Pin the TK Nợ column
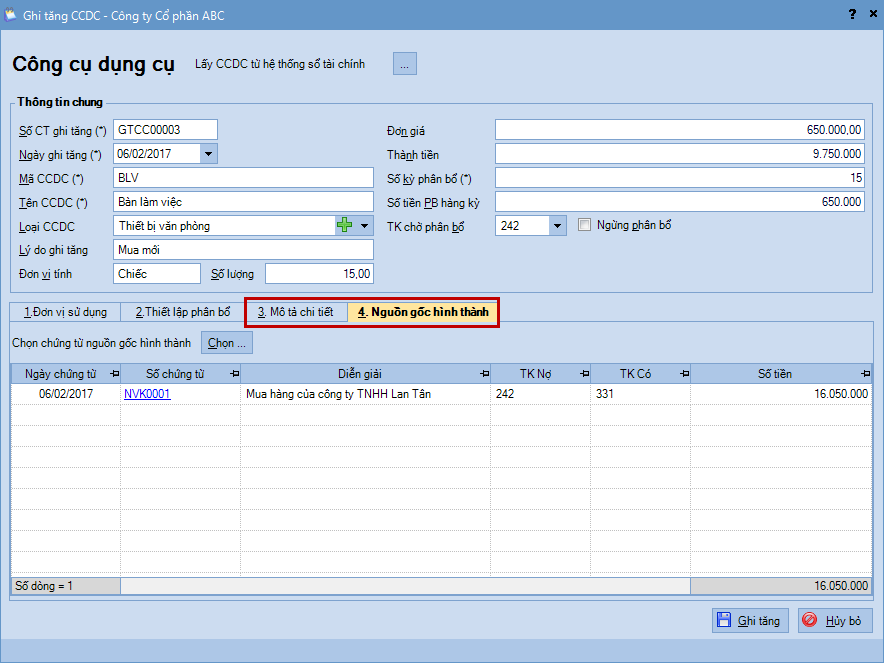This screenshot has width=884, height=663. 584,374
